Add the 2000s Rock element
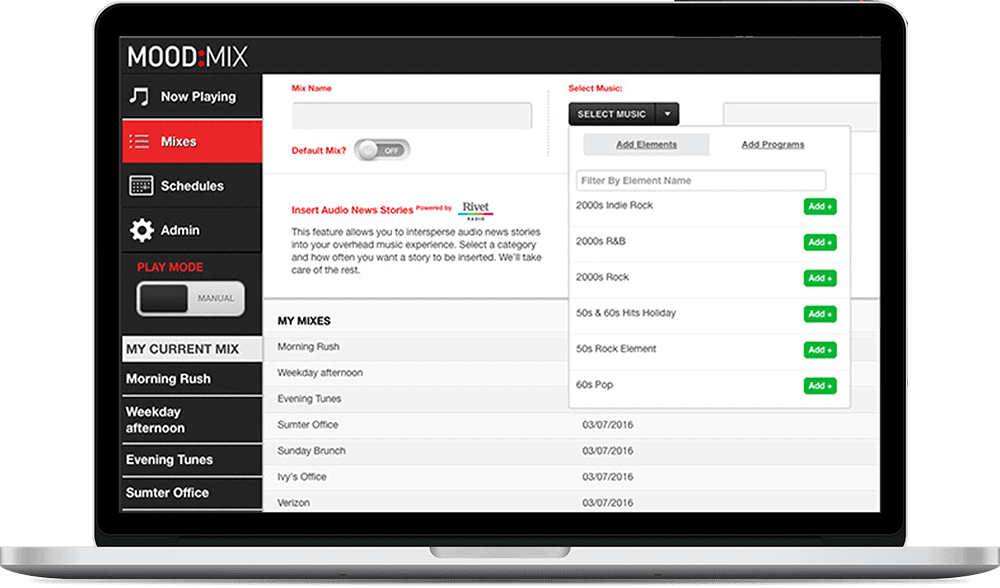 pyautogui.click(x=820, y=278)
